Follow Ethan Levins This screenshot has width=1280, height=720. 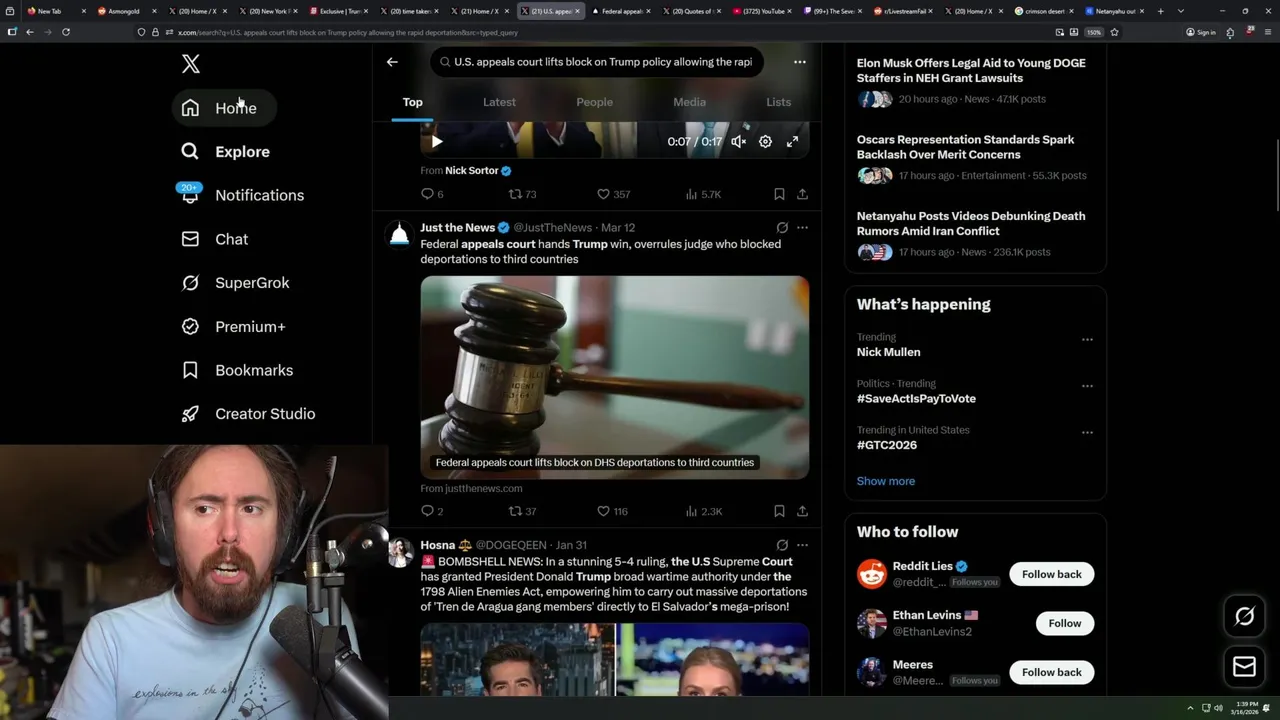1065,623
